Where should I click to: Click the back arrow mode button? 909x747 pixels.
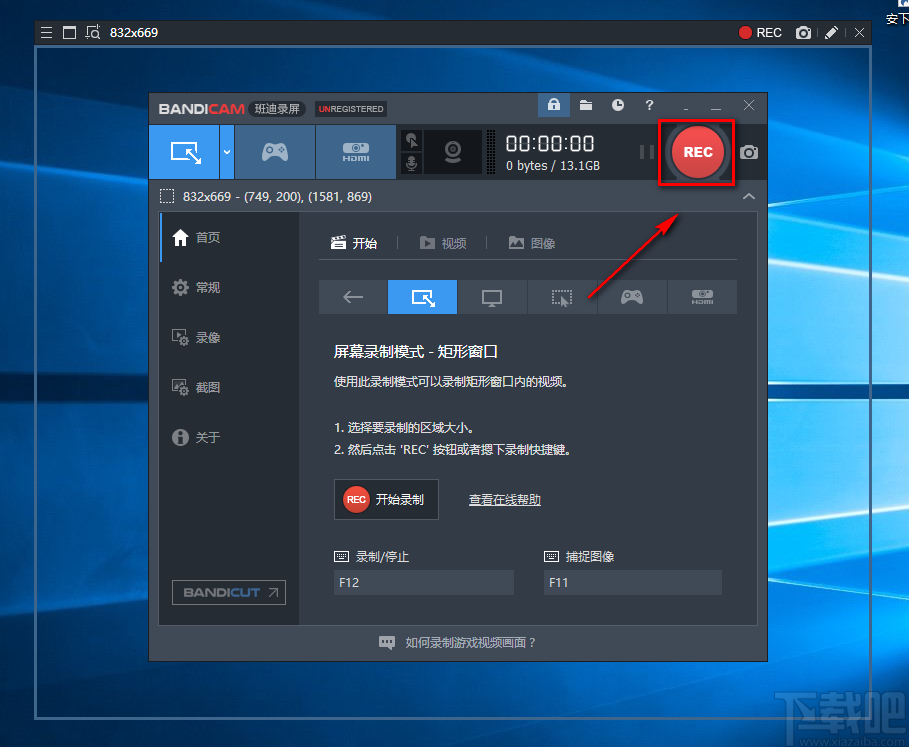pos(353,297)
